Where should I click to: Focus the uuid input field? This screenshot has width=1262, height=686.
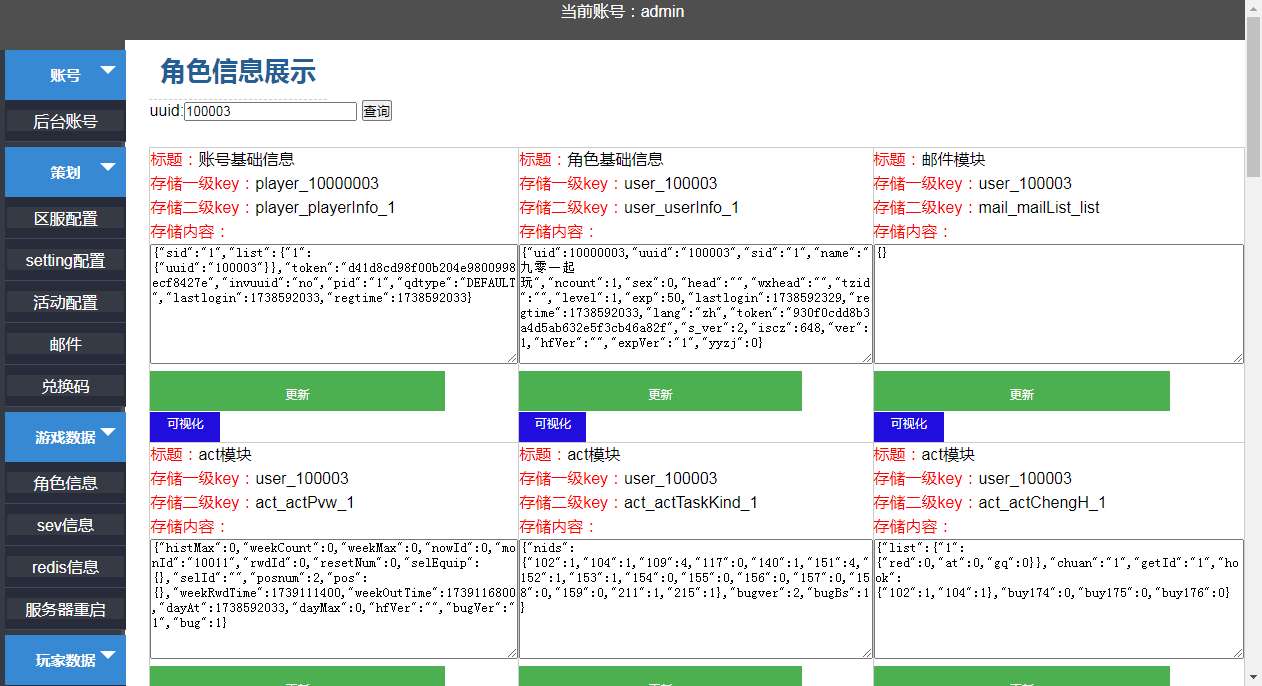click(270, 111)
